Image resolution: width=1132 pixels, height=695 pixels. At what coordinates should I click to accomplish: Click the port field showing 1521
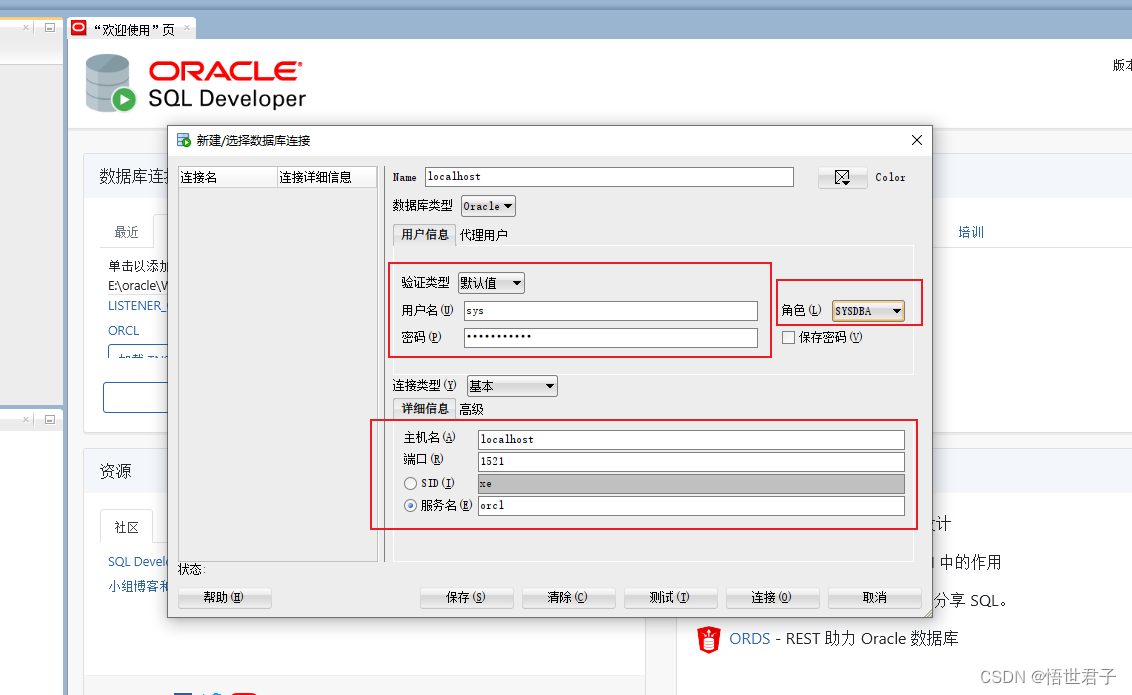point(691,461)
